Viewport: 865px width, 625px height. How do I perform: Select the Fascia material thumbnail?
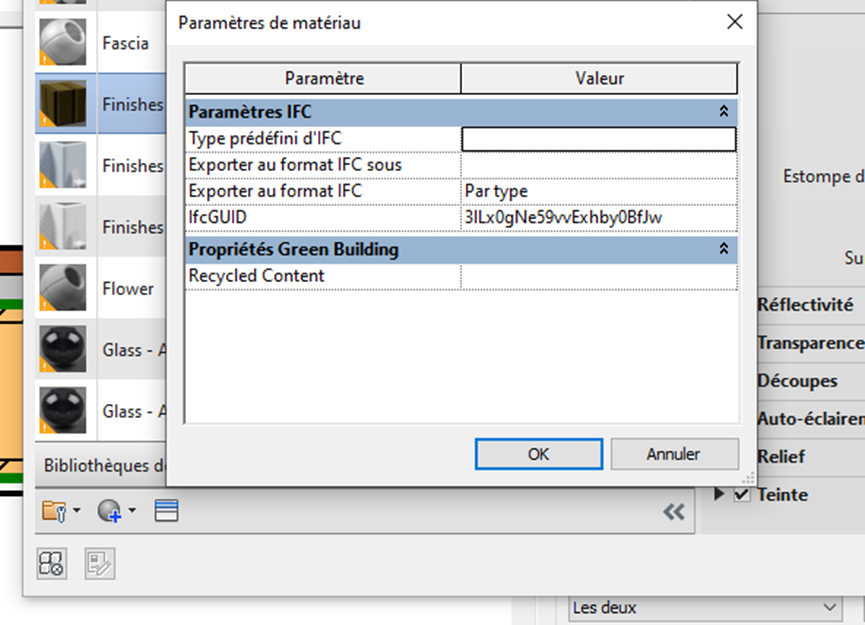(65, 42)
